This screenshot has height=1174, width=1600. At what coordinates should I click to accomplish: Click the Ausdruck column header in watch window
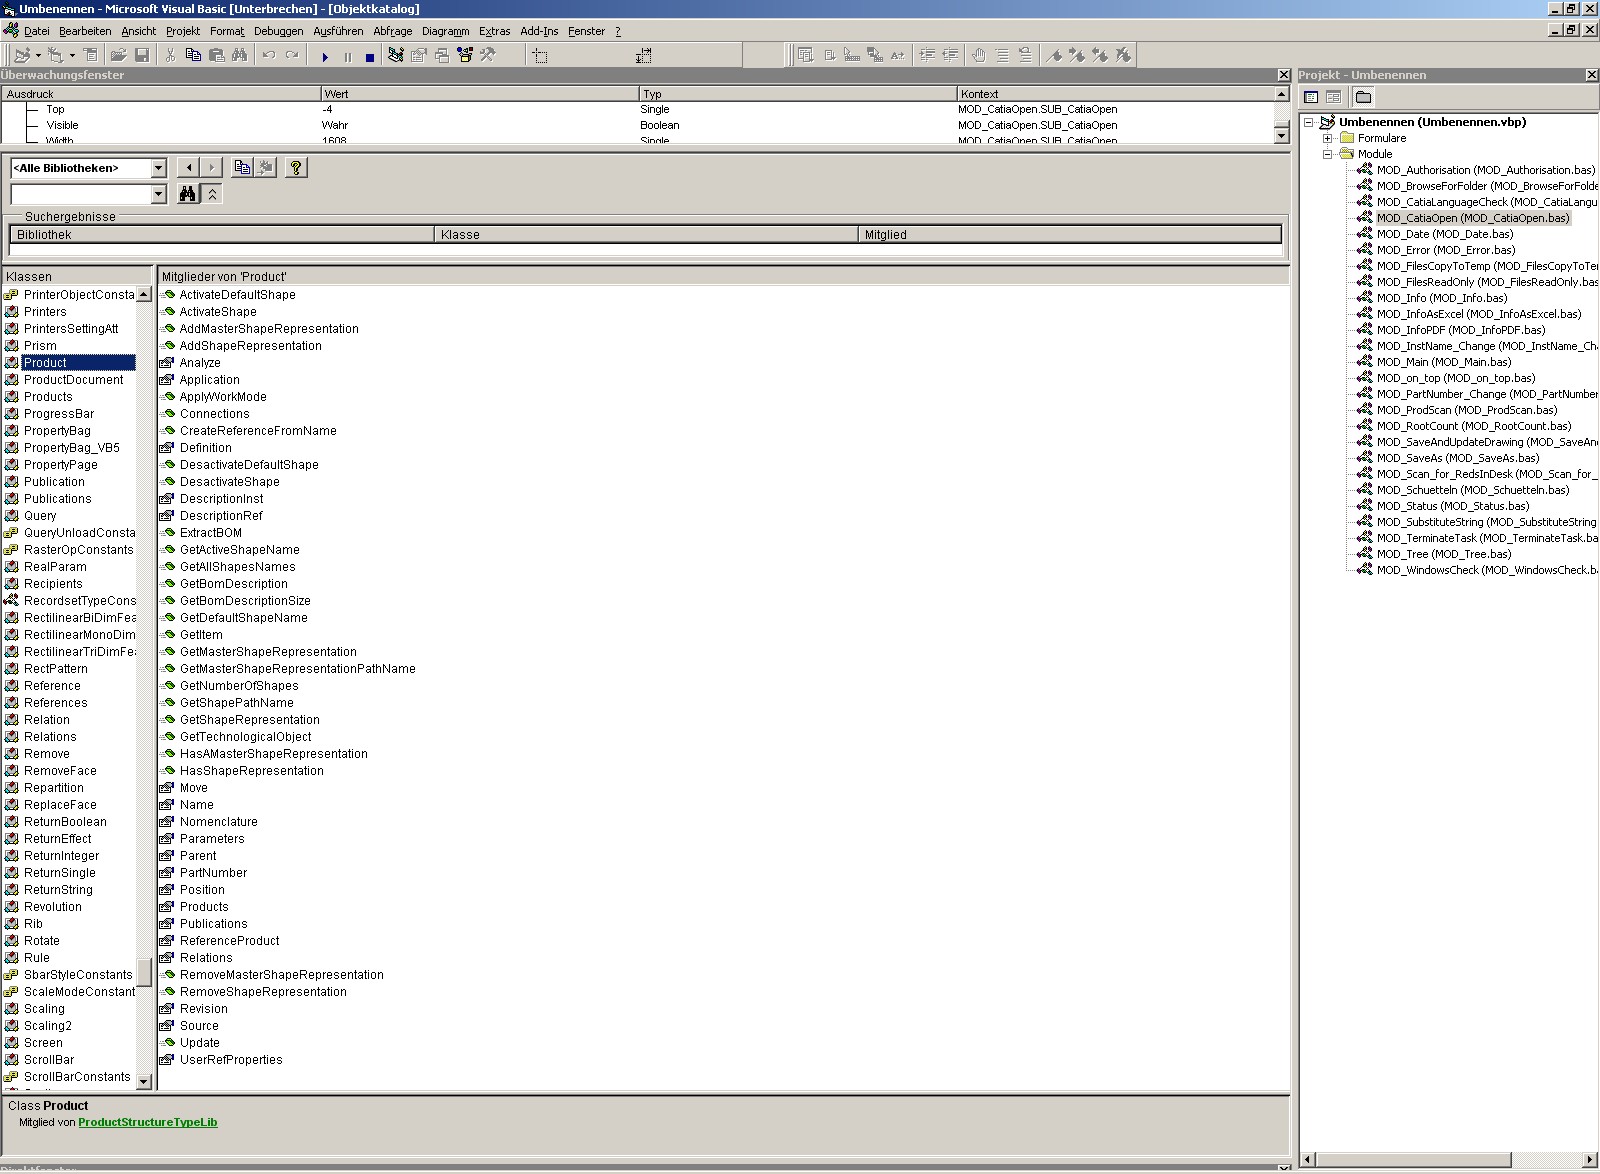[161, 94]
